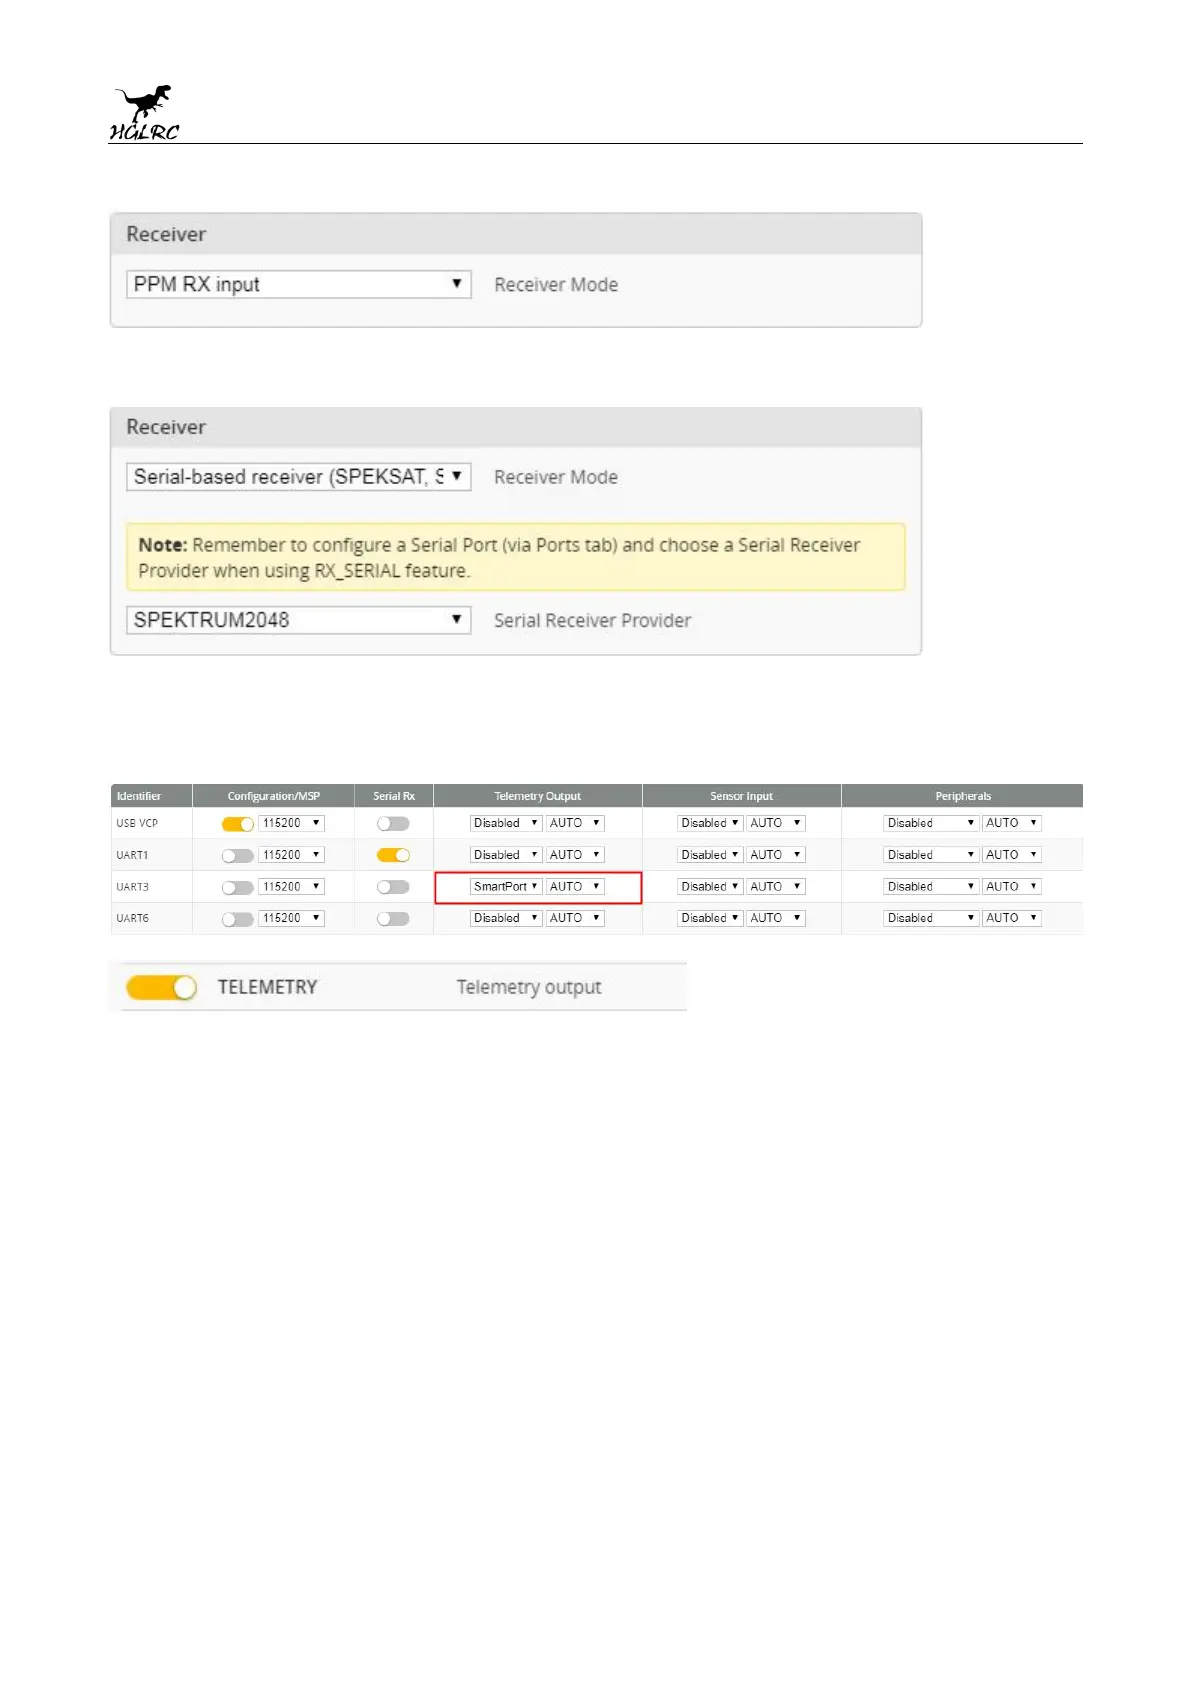Image resolution: width=1191 pixels, height=1684 pixels.
Task: Open the Serial-based receiver mode dropdown
Action: tap(298, 477)
